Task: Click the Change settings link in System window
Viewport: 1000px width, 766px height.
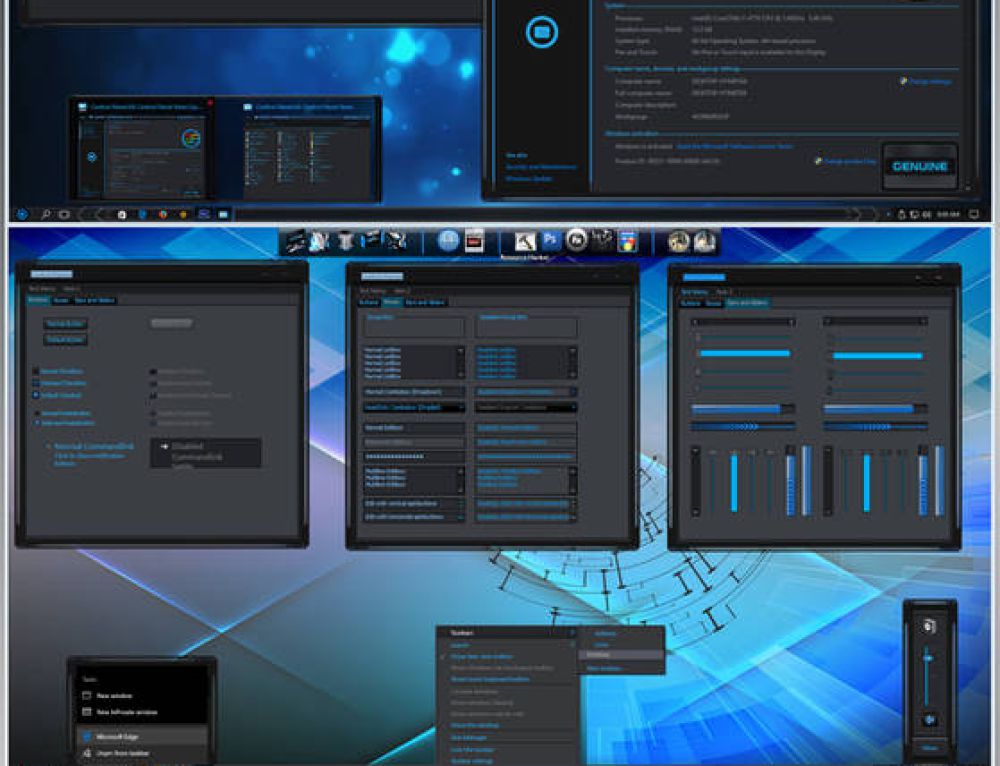Action: tap(926, 81)
